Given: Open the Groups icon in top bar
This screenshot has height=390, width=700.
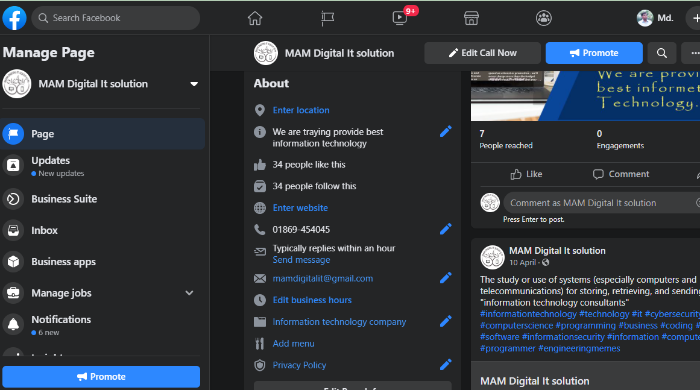Looking at the screenshot, I should pos(543,18).
